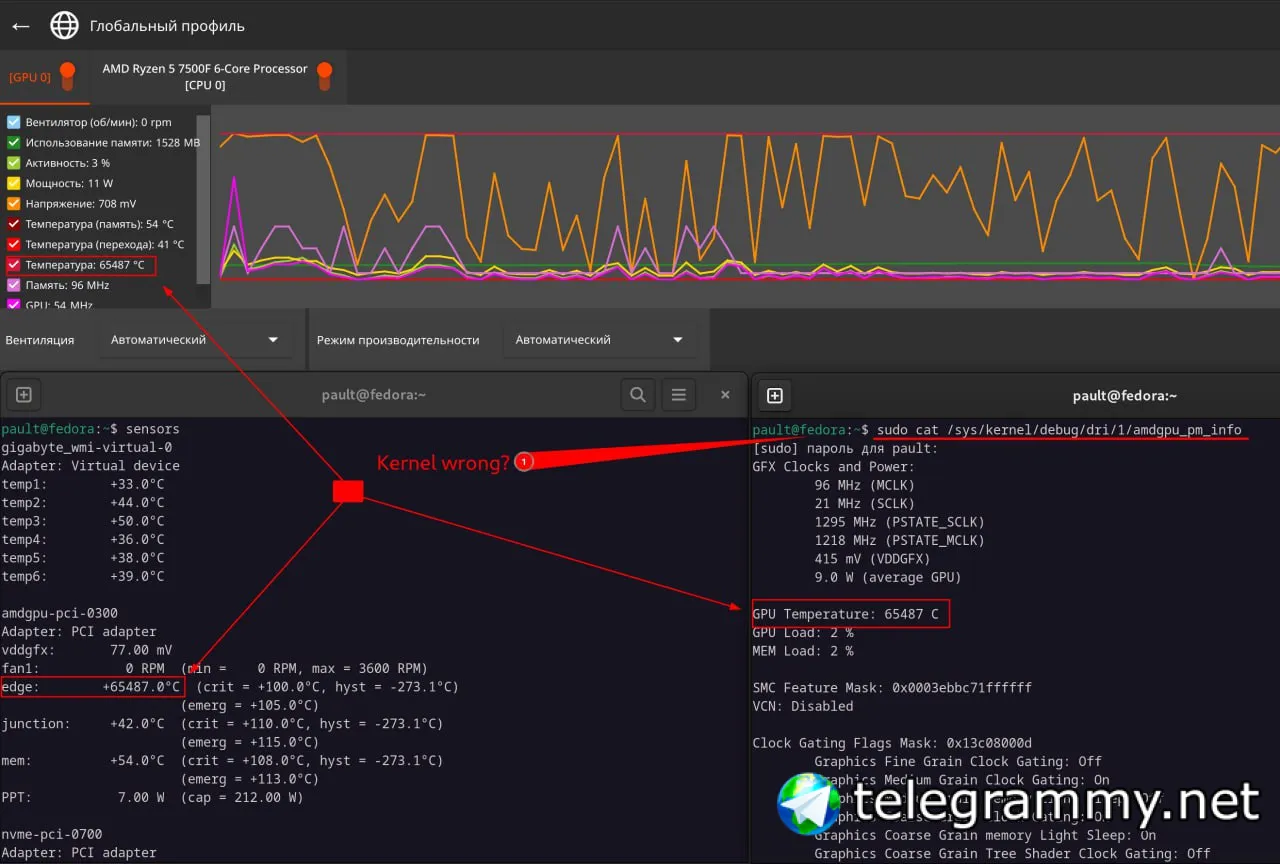
Task: Click the temp4 +36.0°C reading
Action: click(83, 540)
